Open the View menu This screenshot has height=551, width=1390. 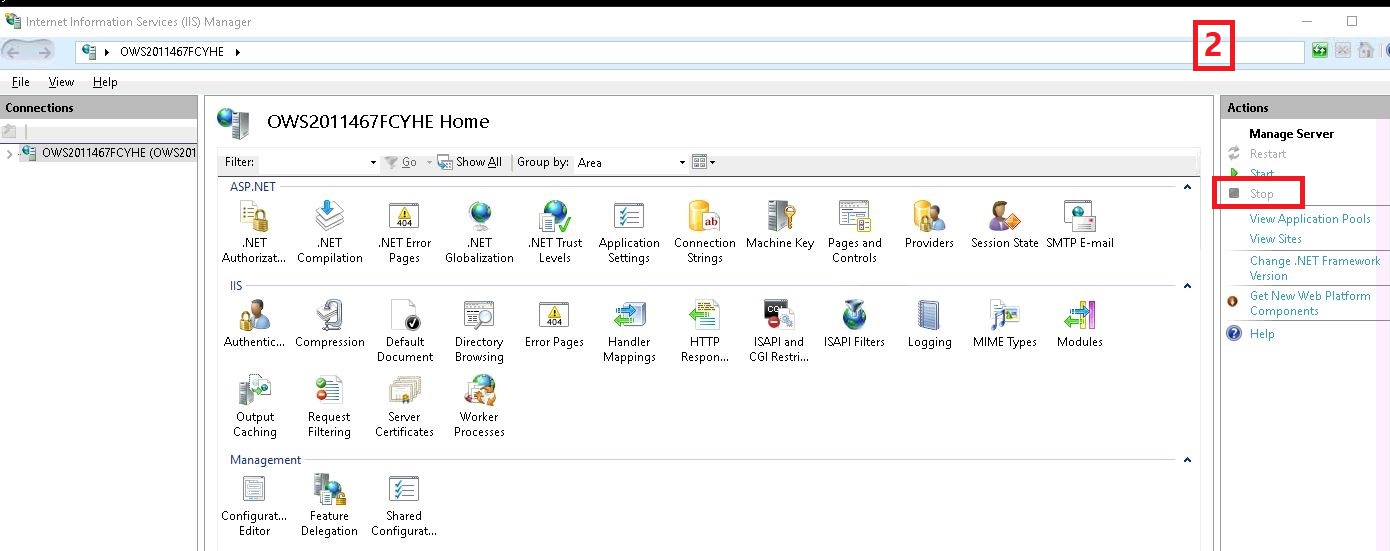click(x=61, y=82)
